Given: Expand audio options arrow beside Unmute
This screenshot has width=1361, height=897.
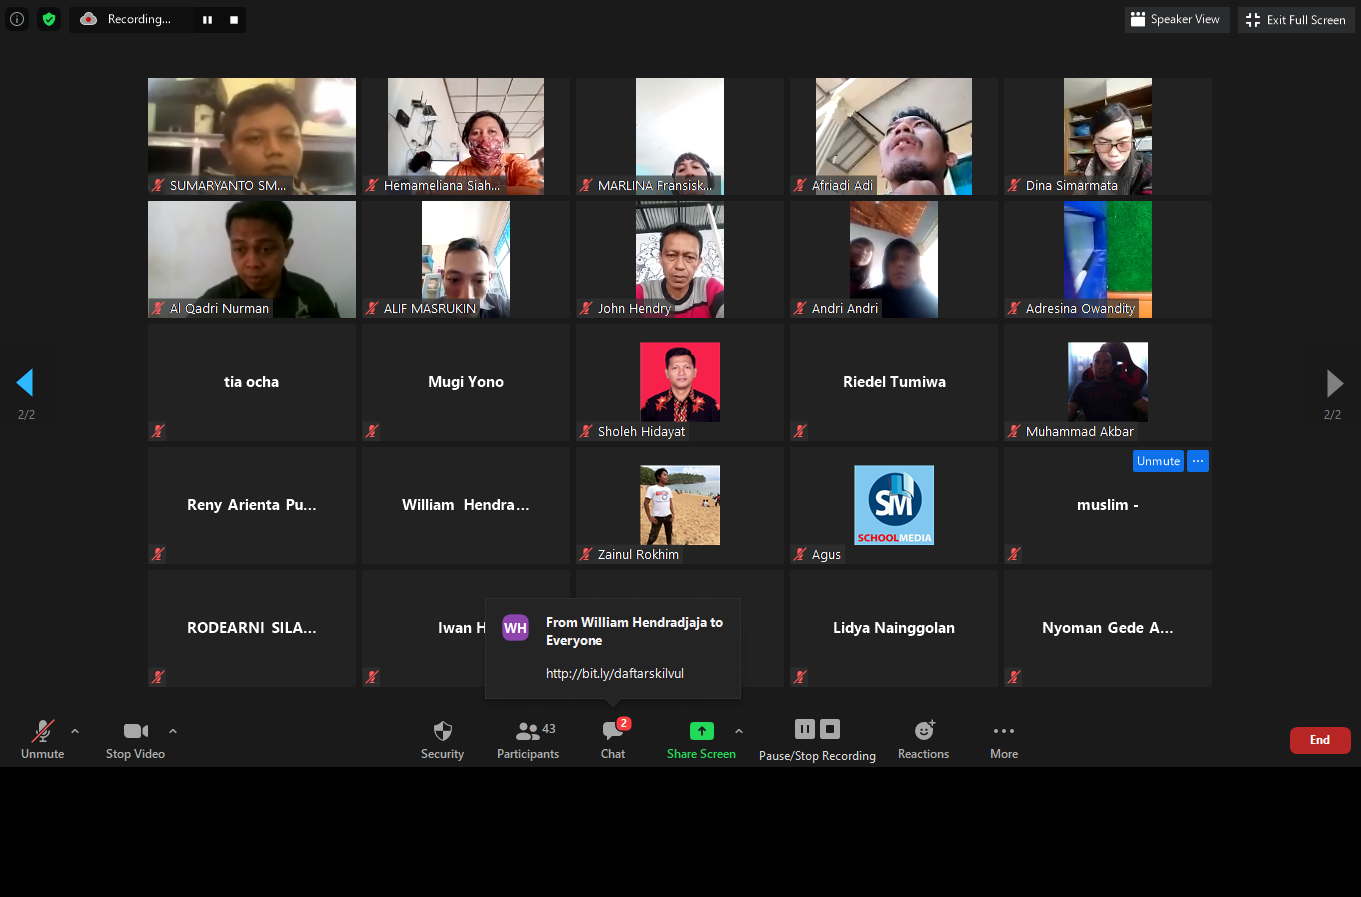Looking at the screenshot, I should click(x=75, y=731).
